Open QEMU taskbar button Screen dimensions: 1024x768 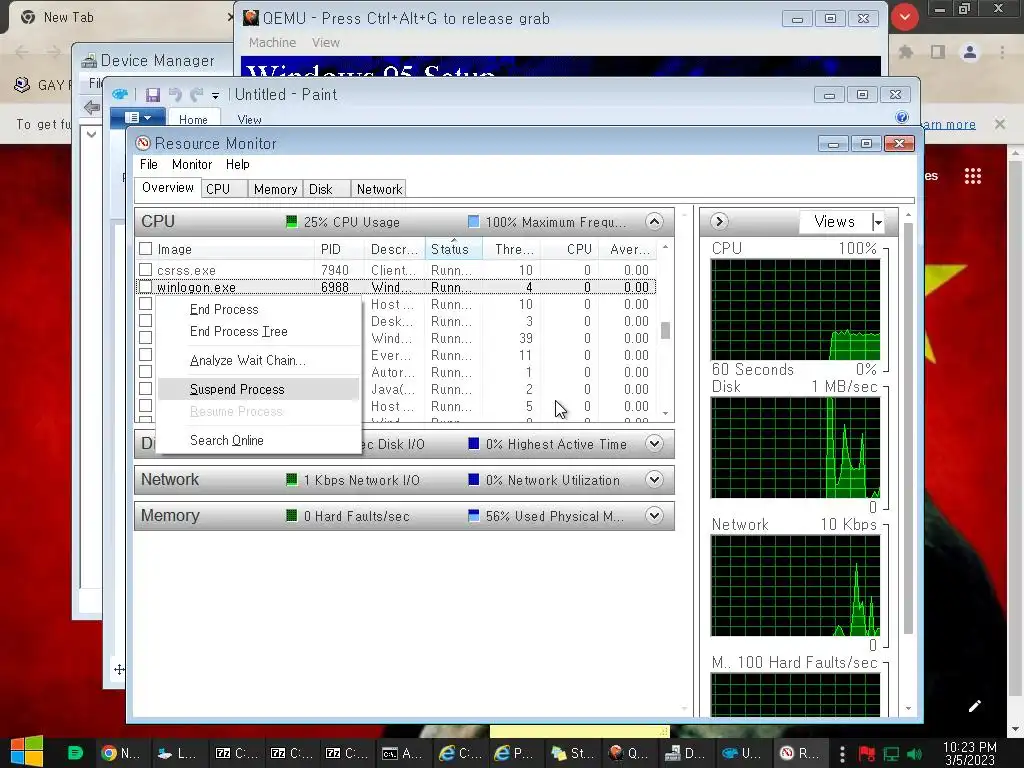click(628, 753)
